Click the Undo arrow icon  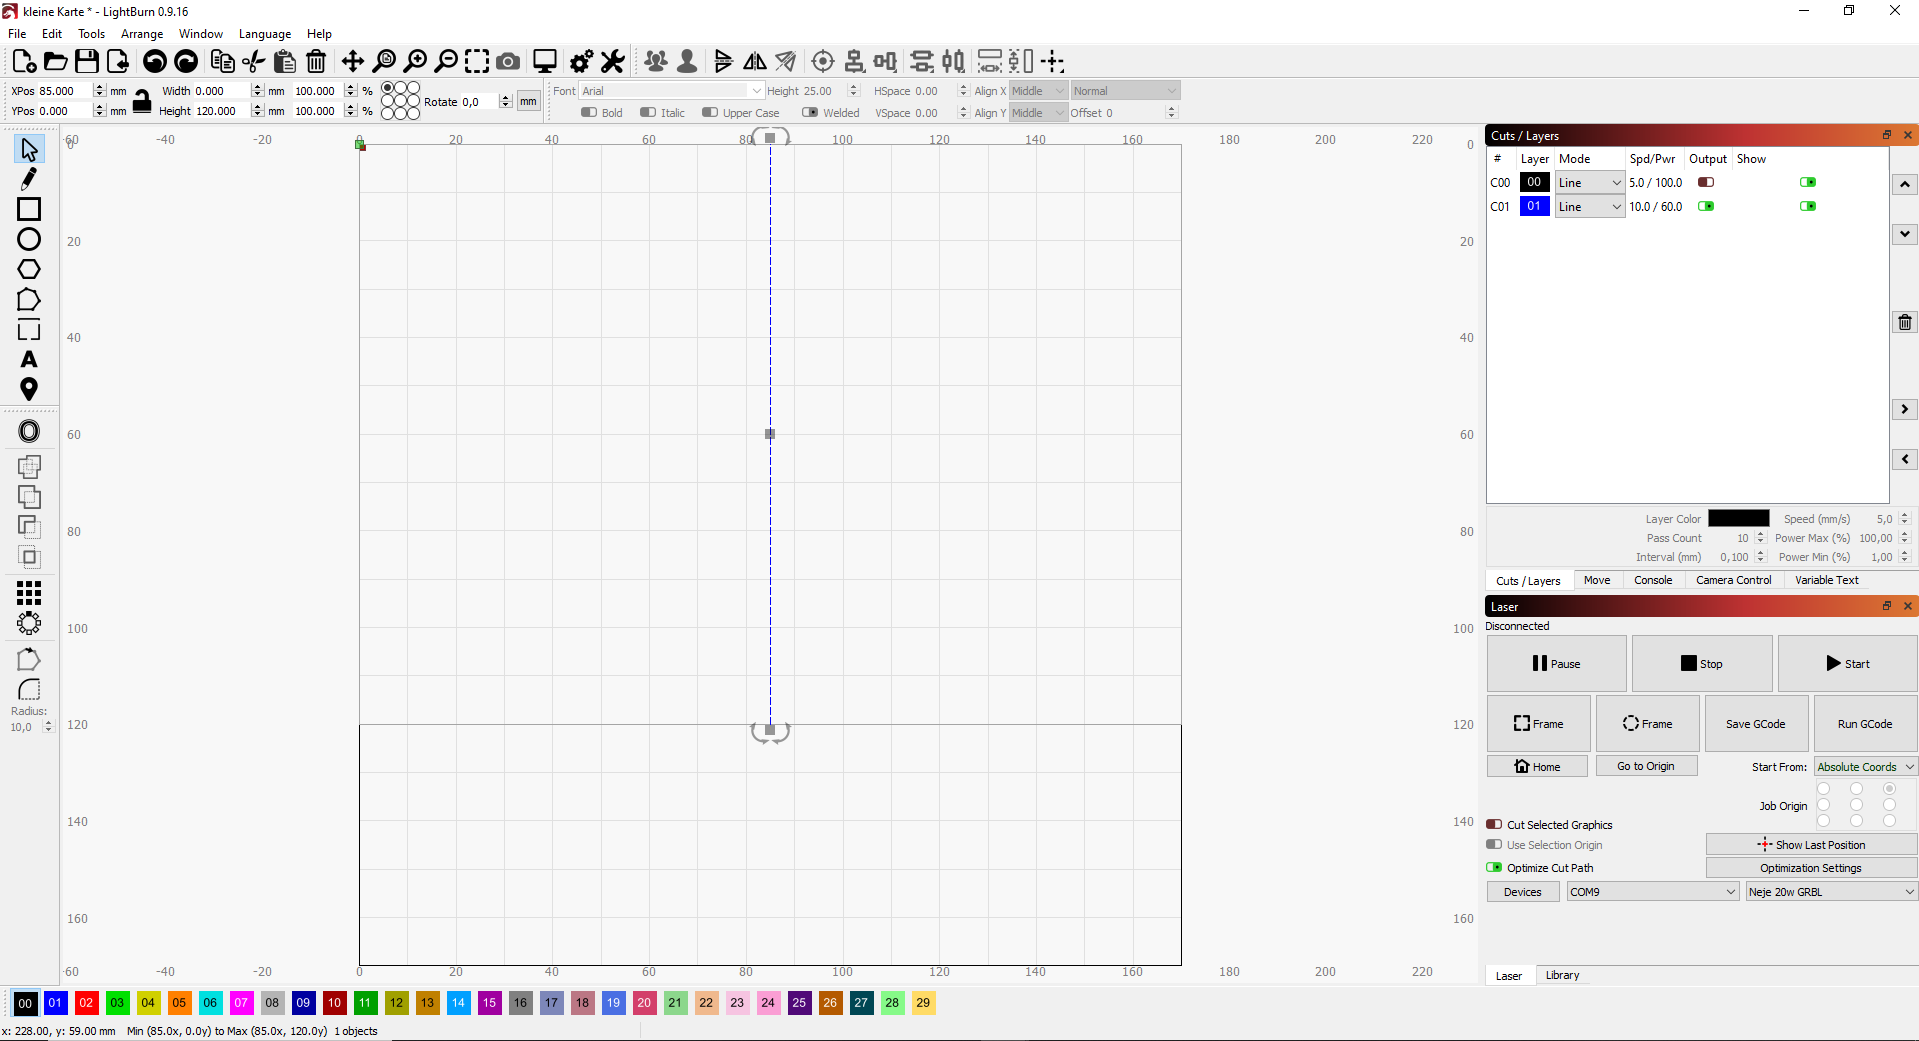(x=154, y=61)
